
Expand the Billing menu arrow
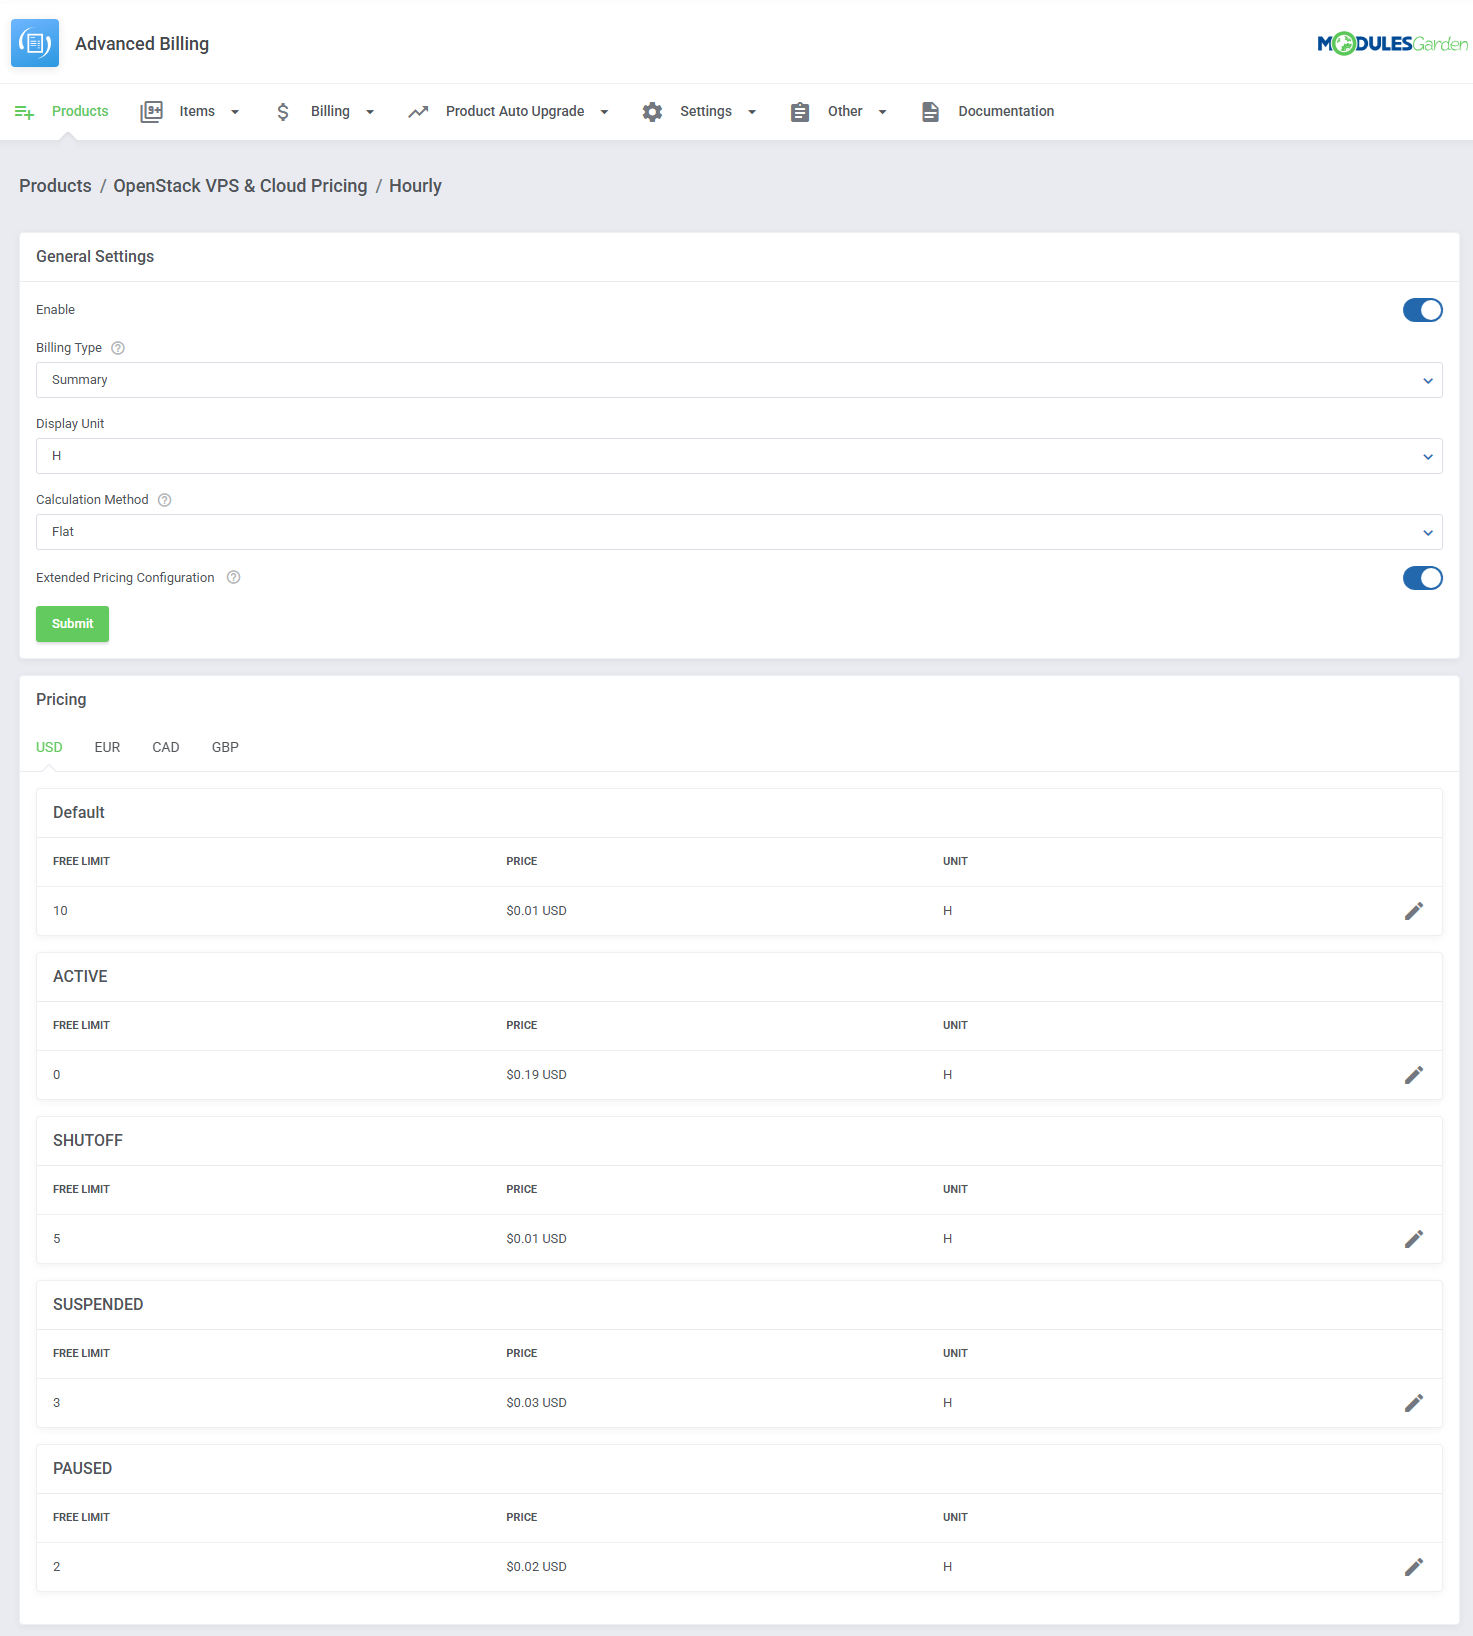tap(370, 112)
